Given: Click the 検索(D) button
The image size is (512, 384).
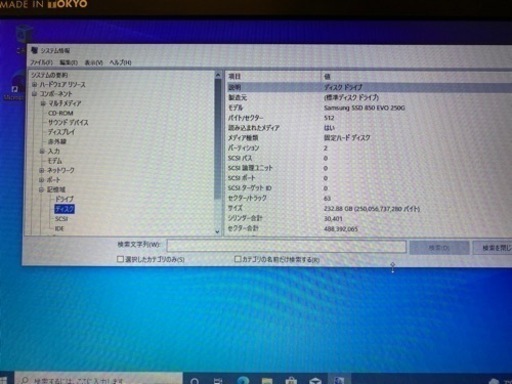Looking at the screenshot, I should pos(439,248).
